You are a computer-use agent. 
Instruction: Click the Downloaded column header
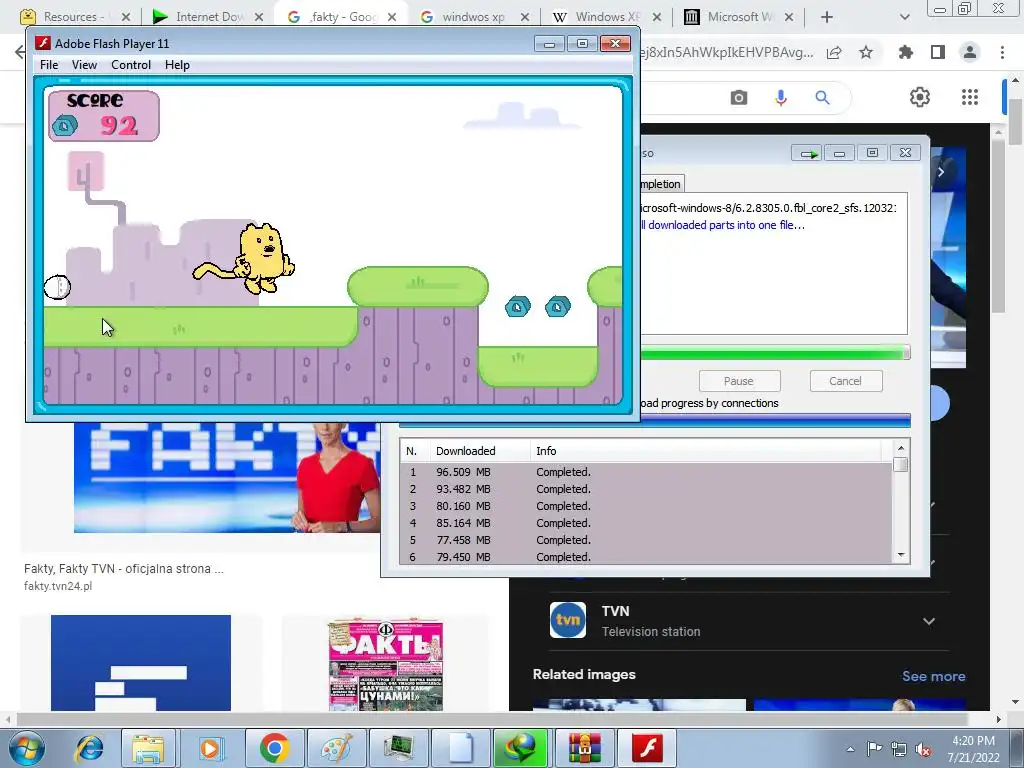[479, 451]
